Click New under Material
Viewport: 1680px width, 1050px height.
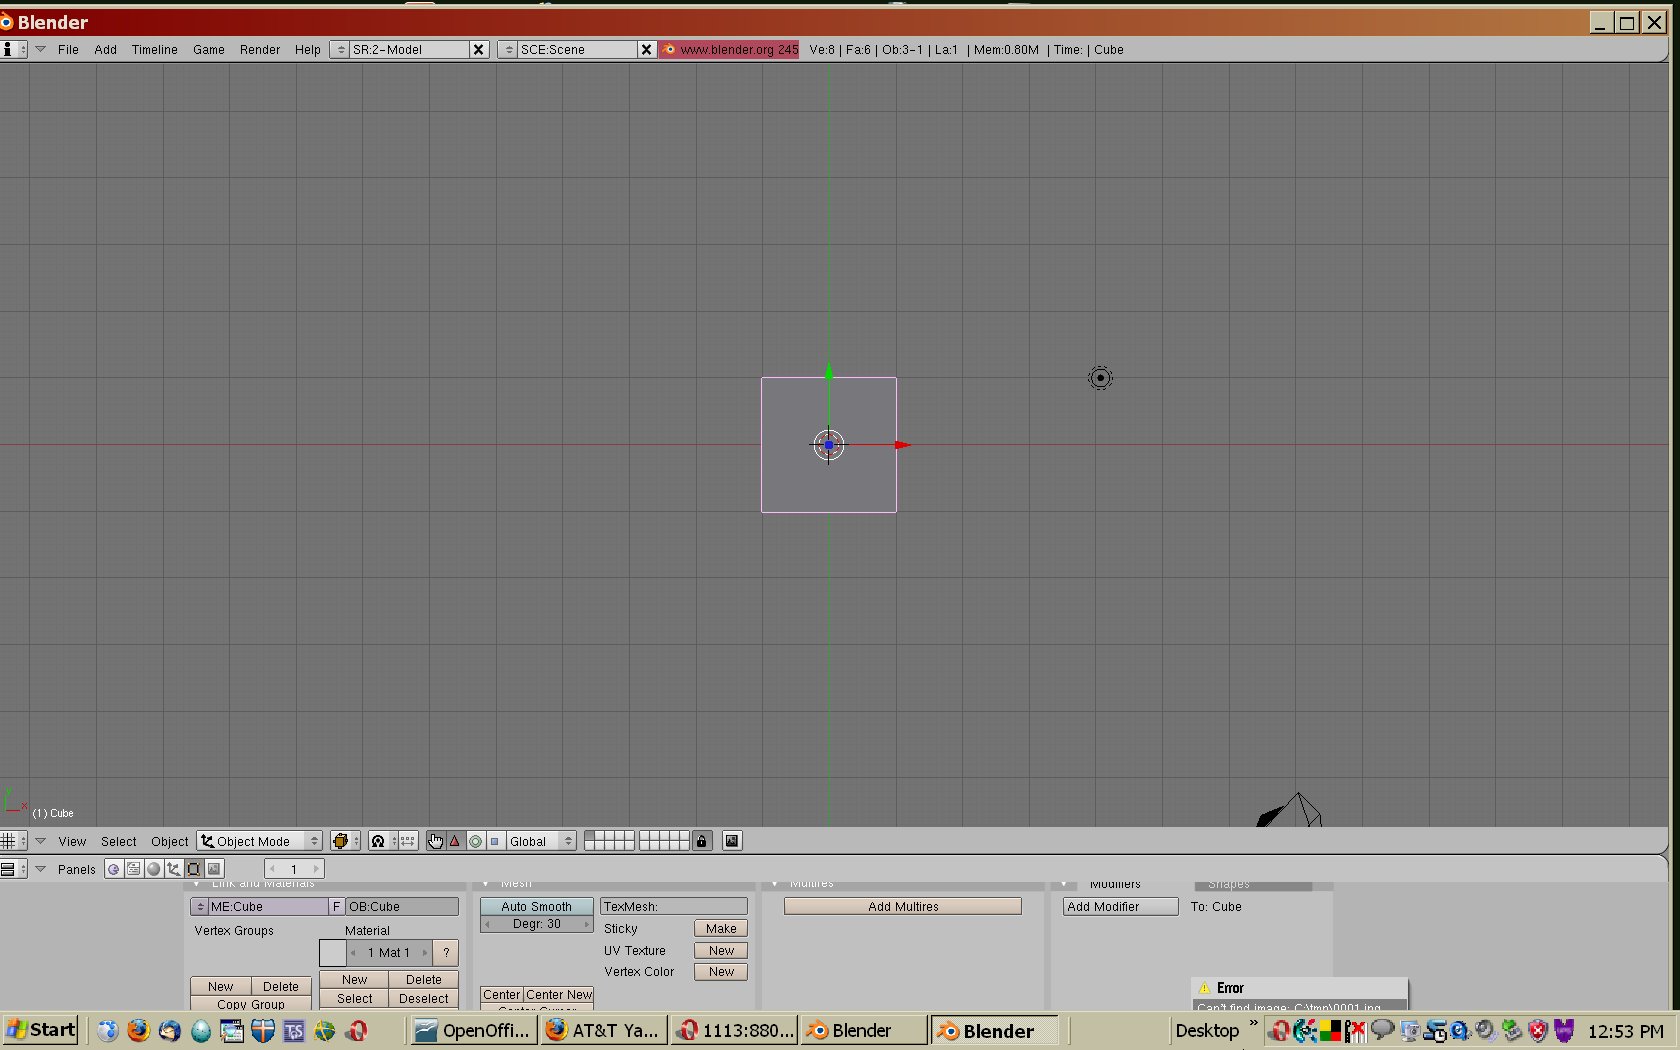pos(354,980)
